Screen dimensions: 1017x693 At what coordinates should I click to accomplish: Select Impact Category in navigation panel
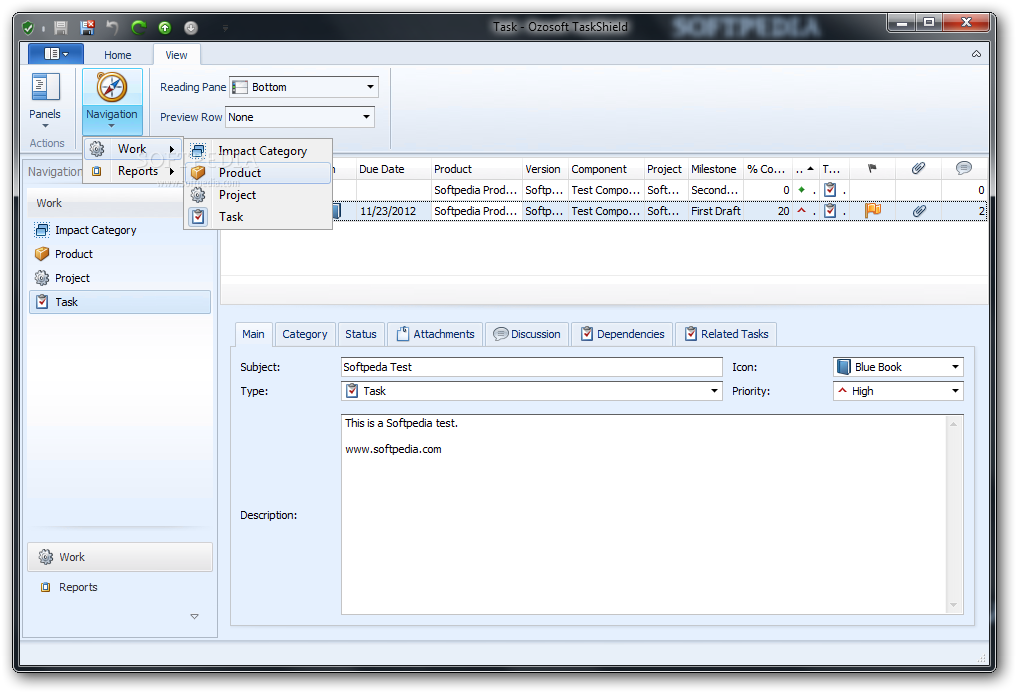click(120, 230)
